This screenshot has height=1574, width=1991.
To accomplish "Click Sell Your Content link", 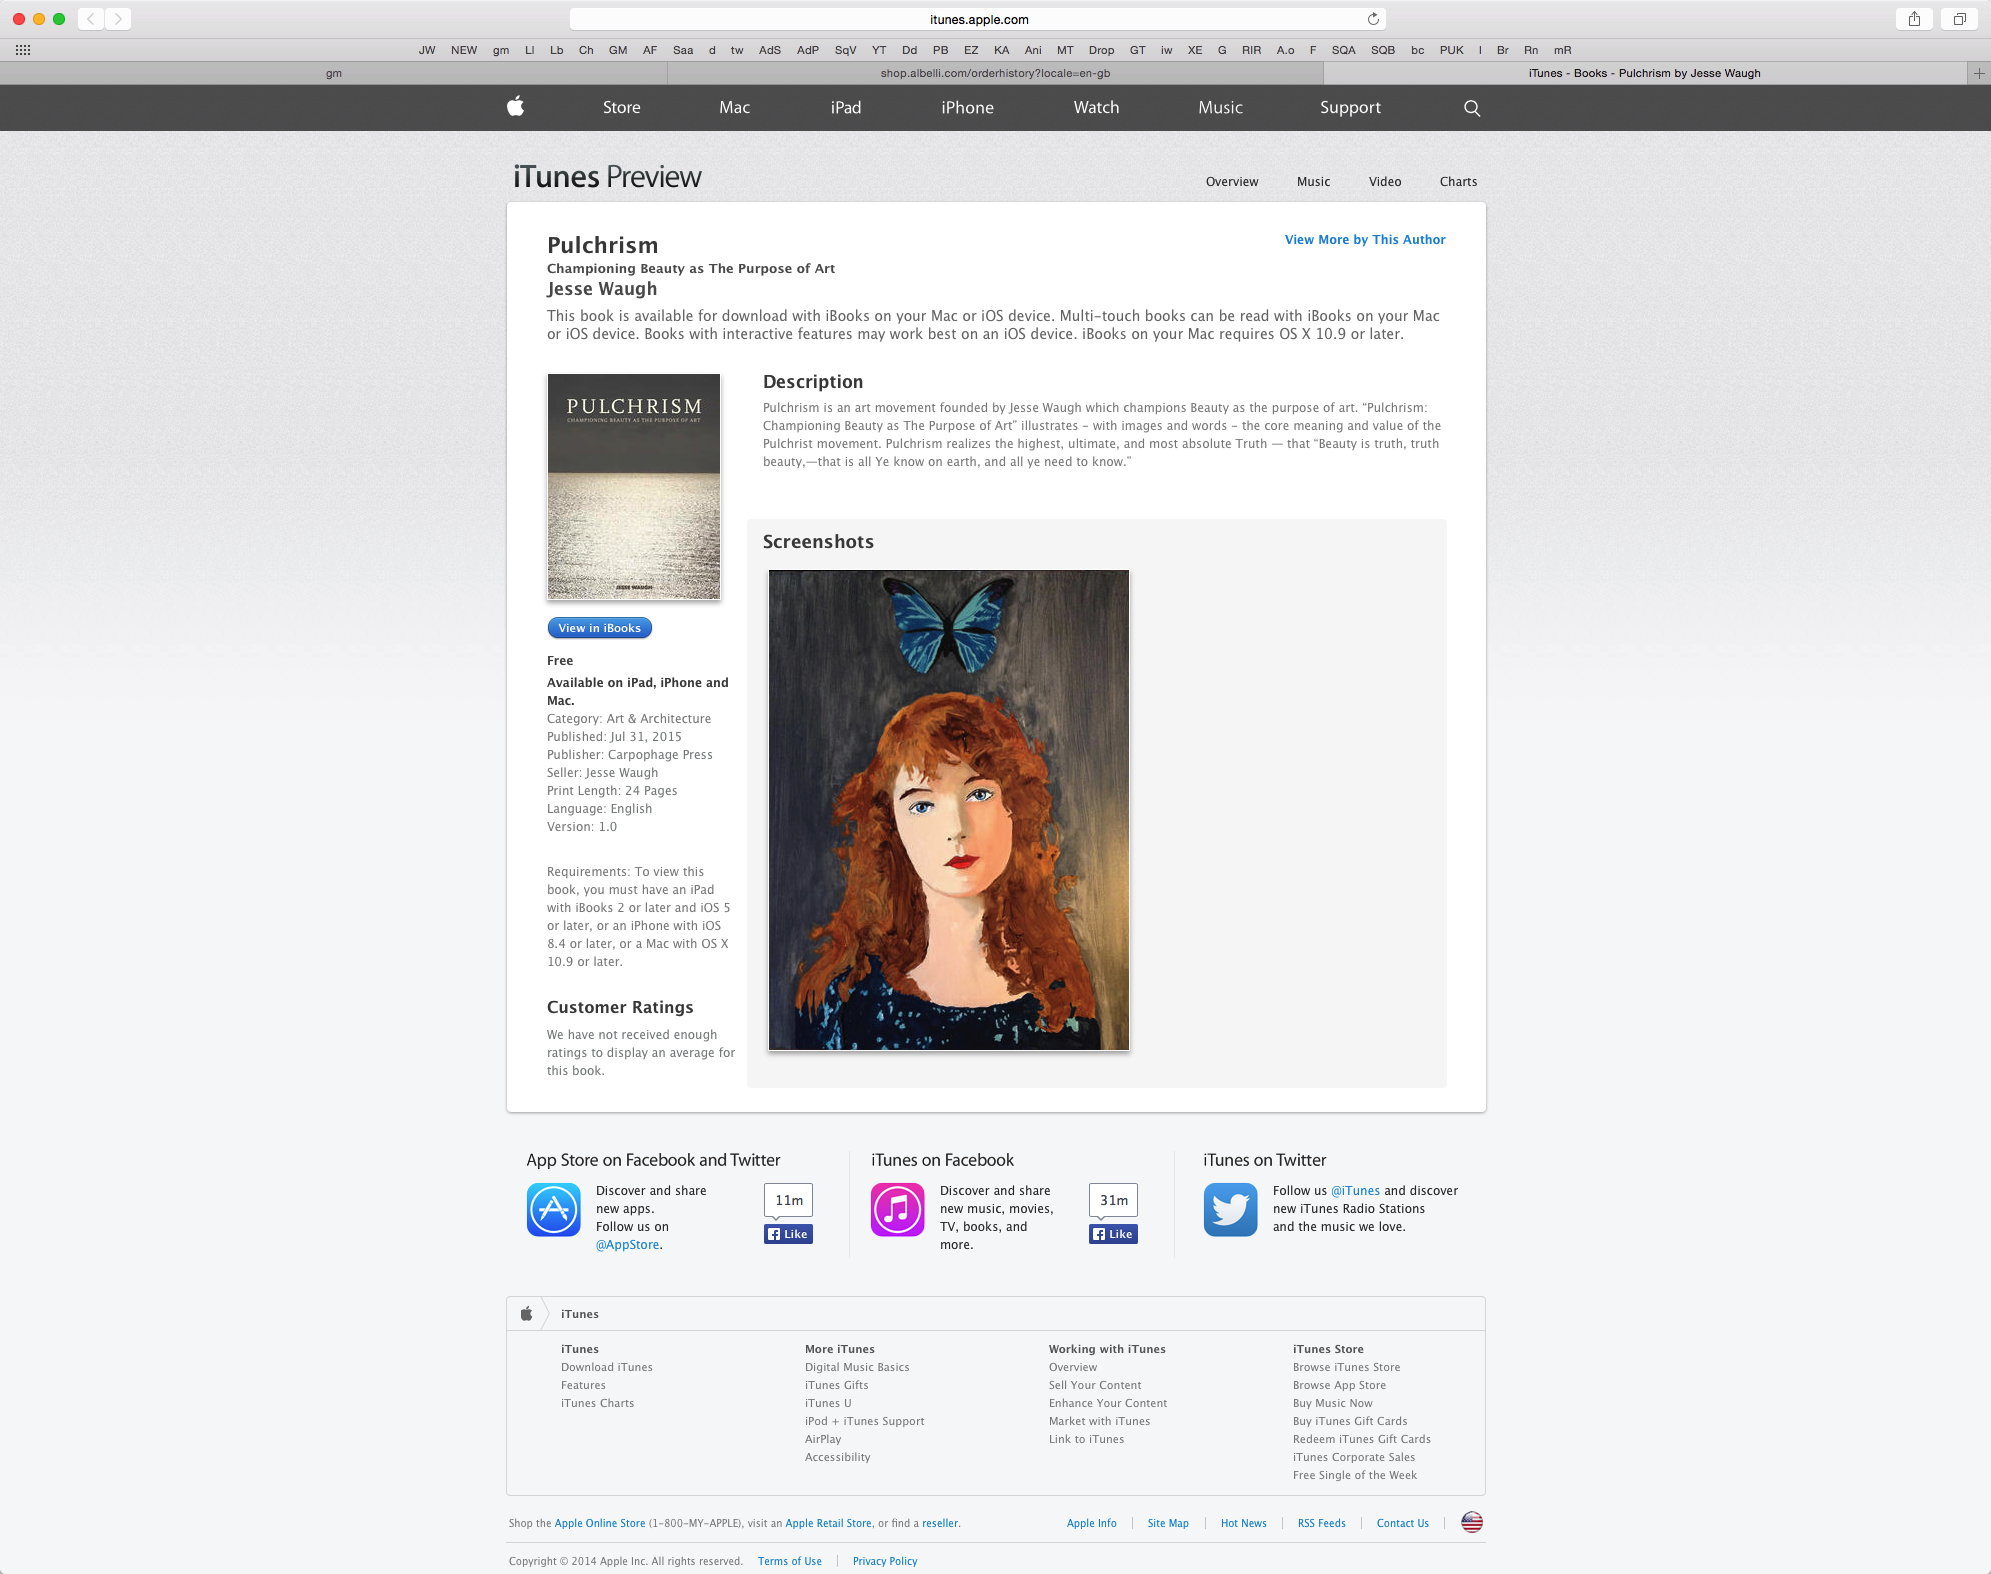I will 1095,1386.
